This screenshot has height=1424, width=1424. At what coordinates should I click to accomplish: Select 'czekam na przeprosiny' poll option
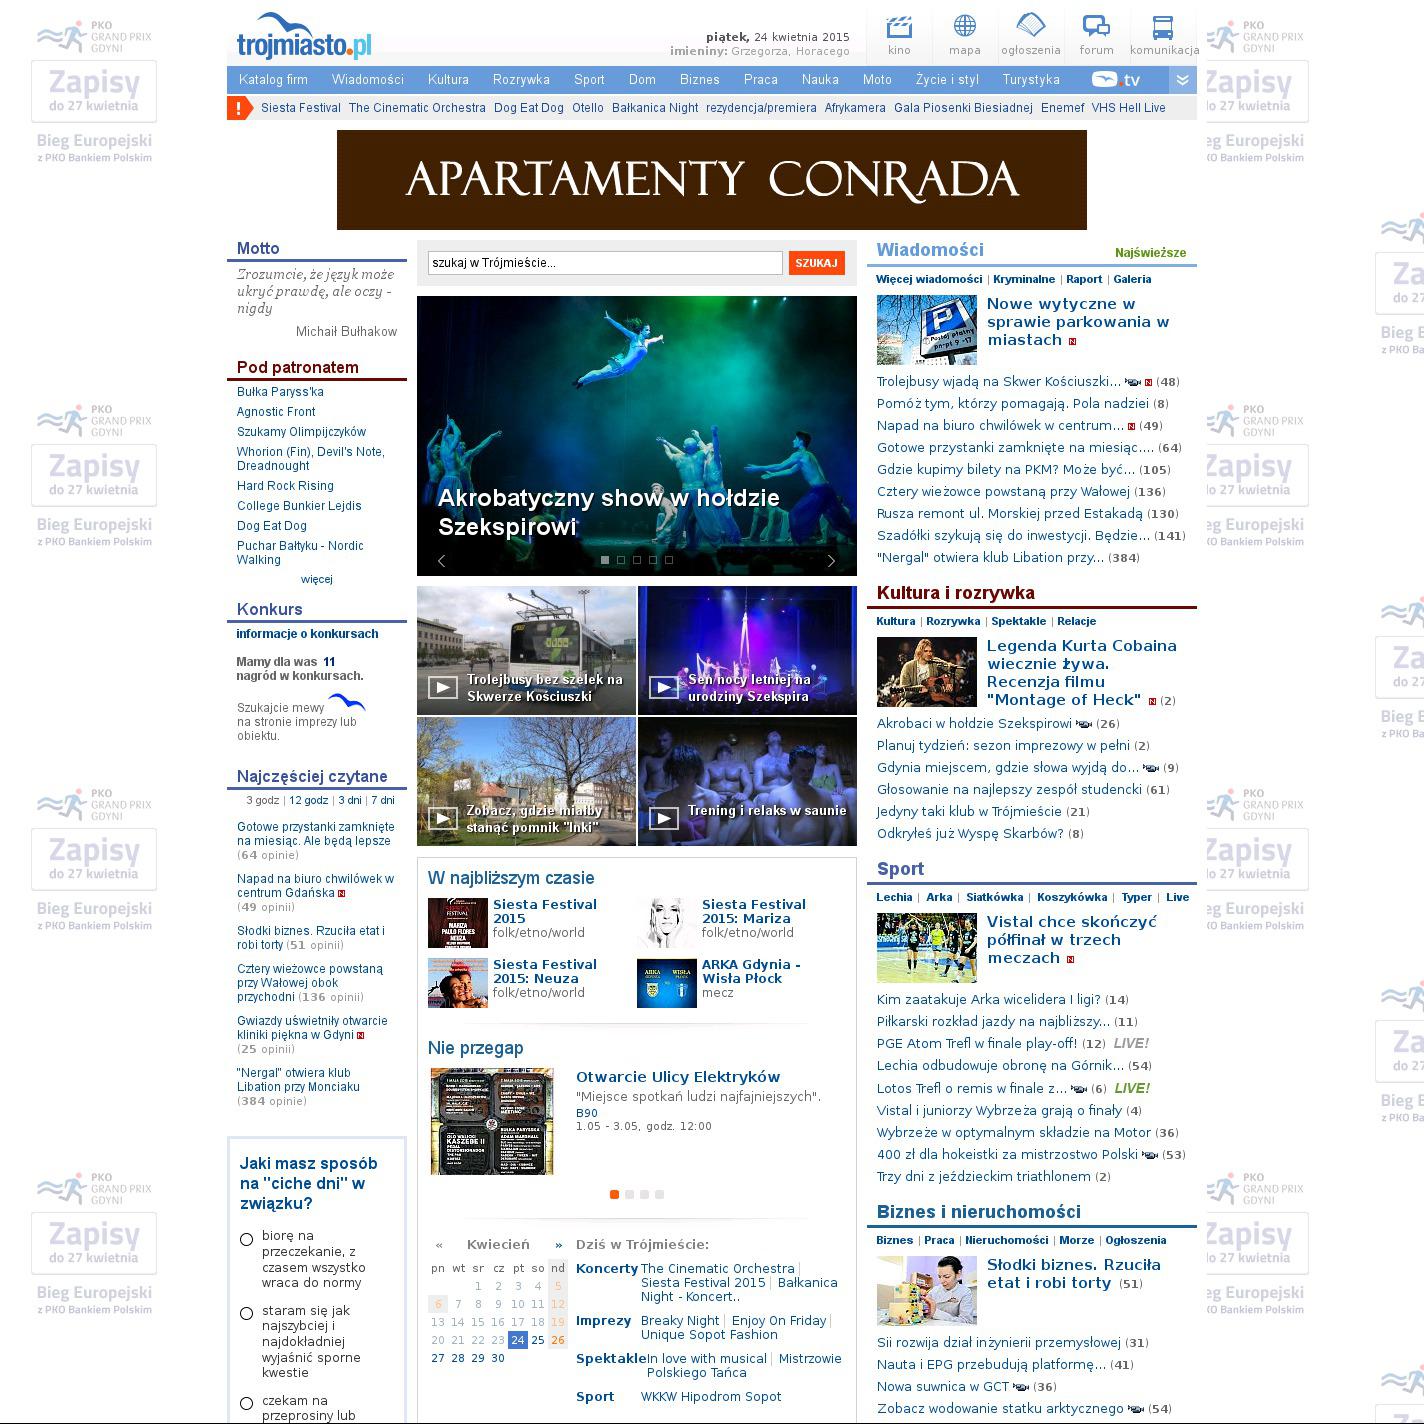pos(246,1404)
